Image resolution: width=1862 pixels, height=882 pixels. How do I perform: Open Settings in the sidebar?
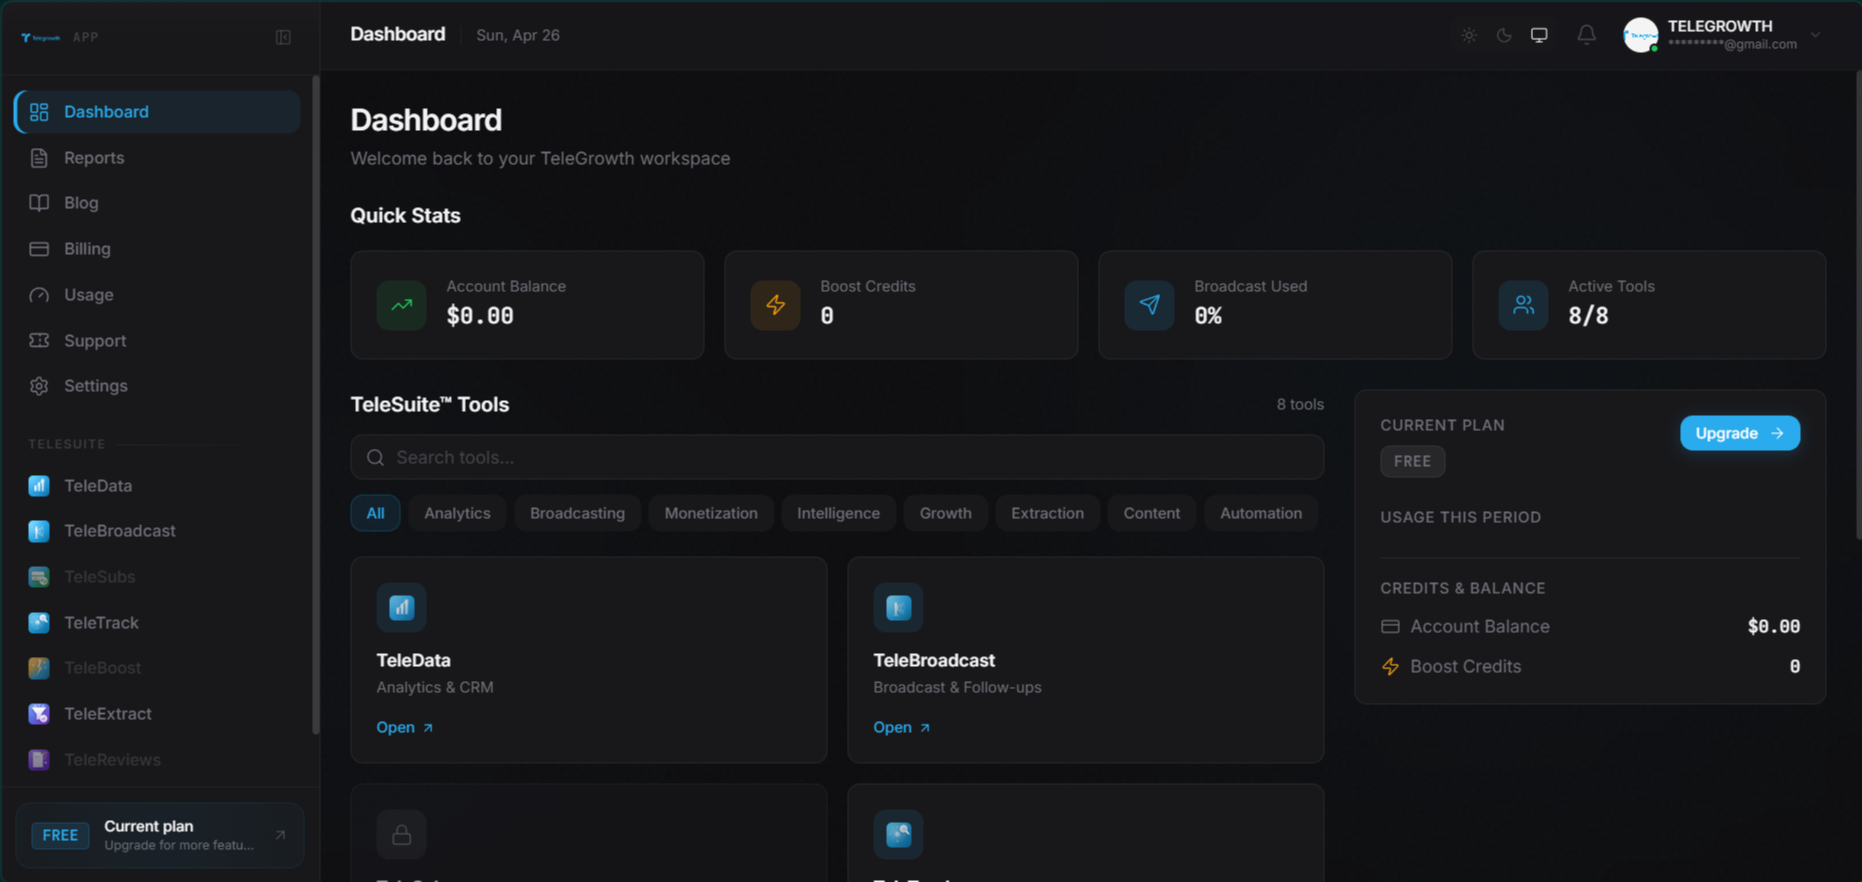point(157,386)
